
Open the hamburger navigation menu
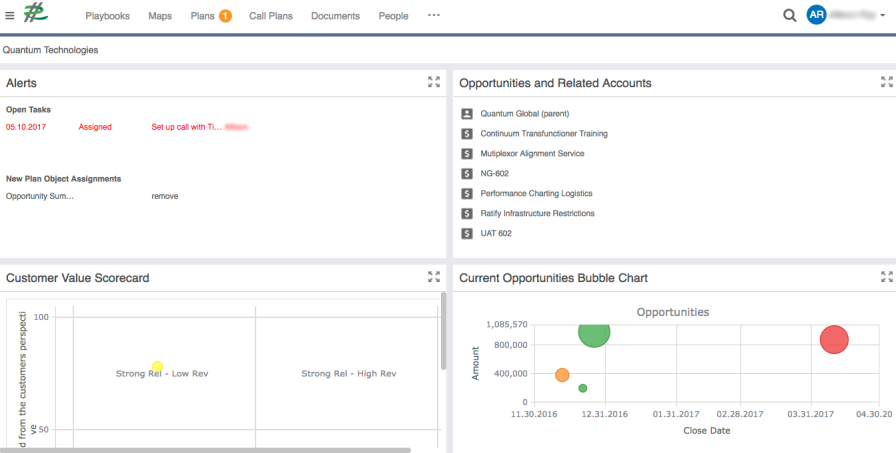10,16
